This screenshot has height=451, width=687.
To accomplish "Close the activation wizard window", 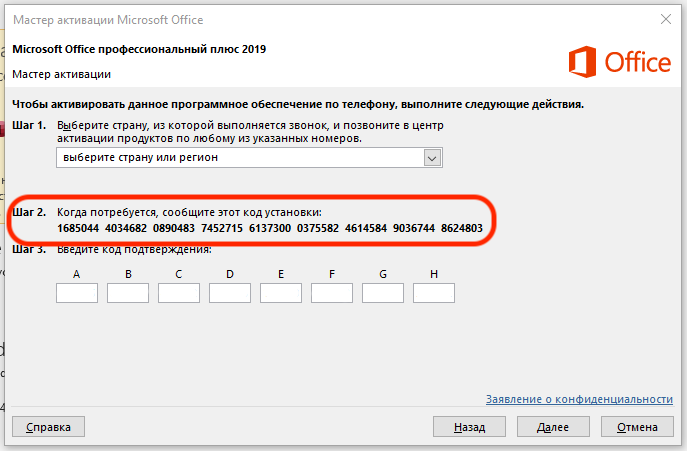I will (664, 17).
